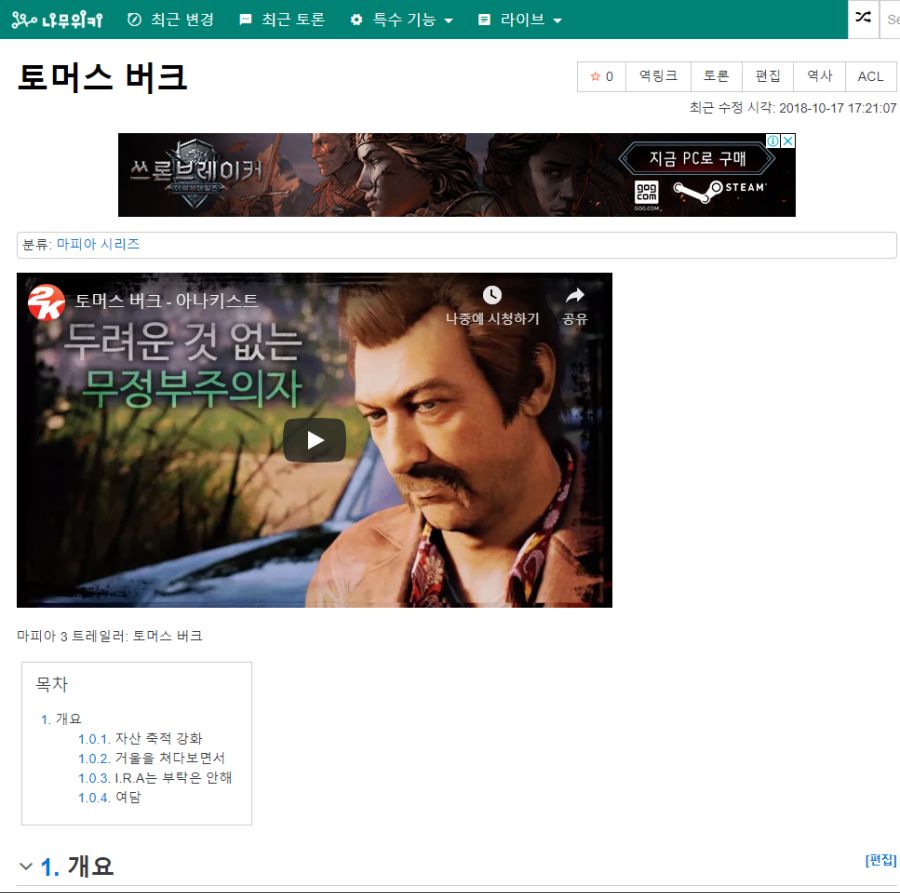Open the 역링크 backlinks tab

tap(658, 76)
